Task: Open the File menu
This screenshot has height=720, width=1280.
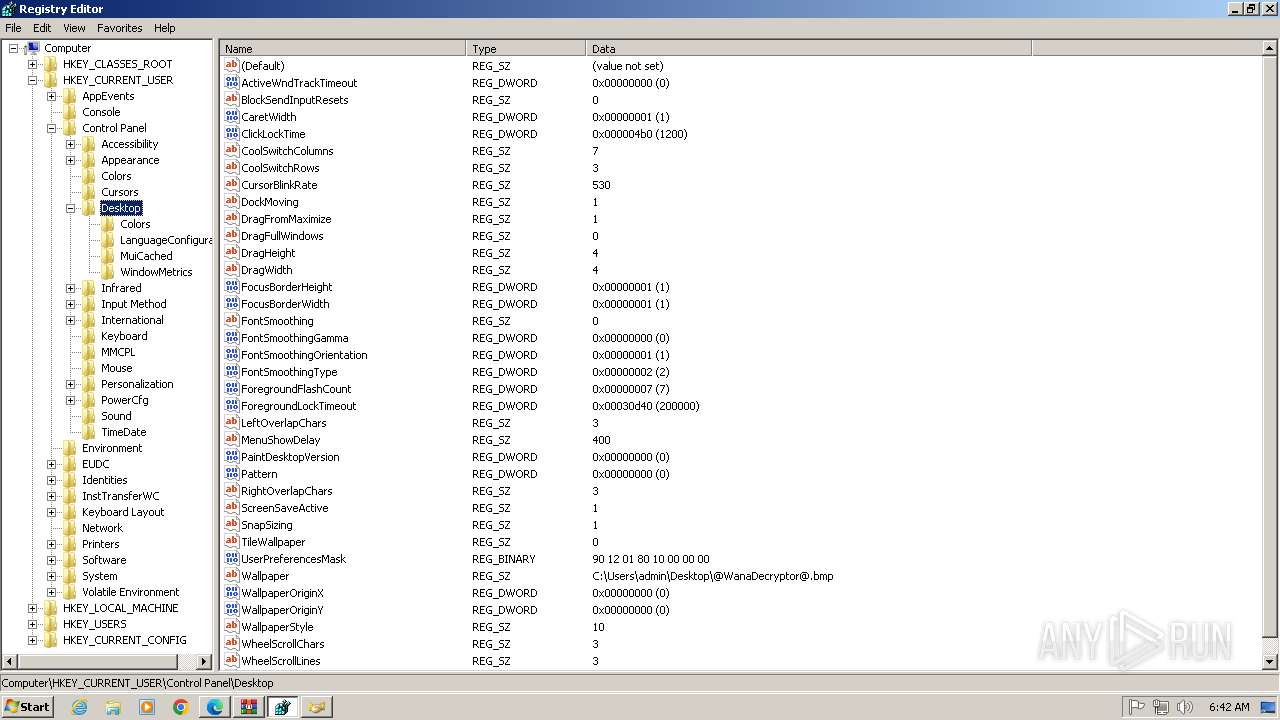Action: pyautogui.click(x=13, y=28)
